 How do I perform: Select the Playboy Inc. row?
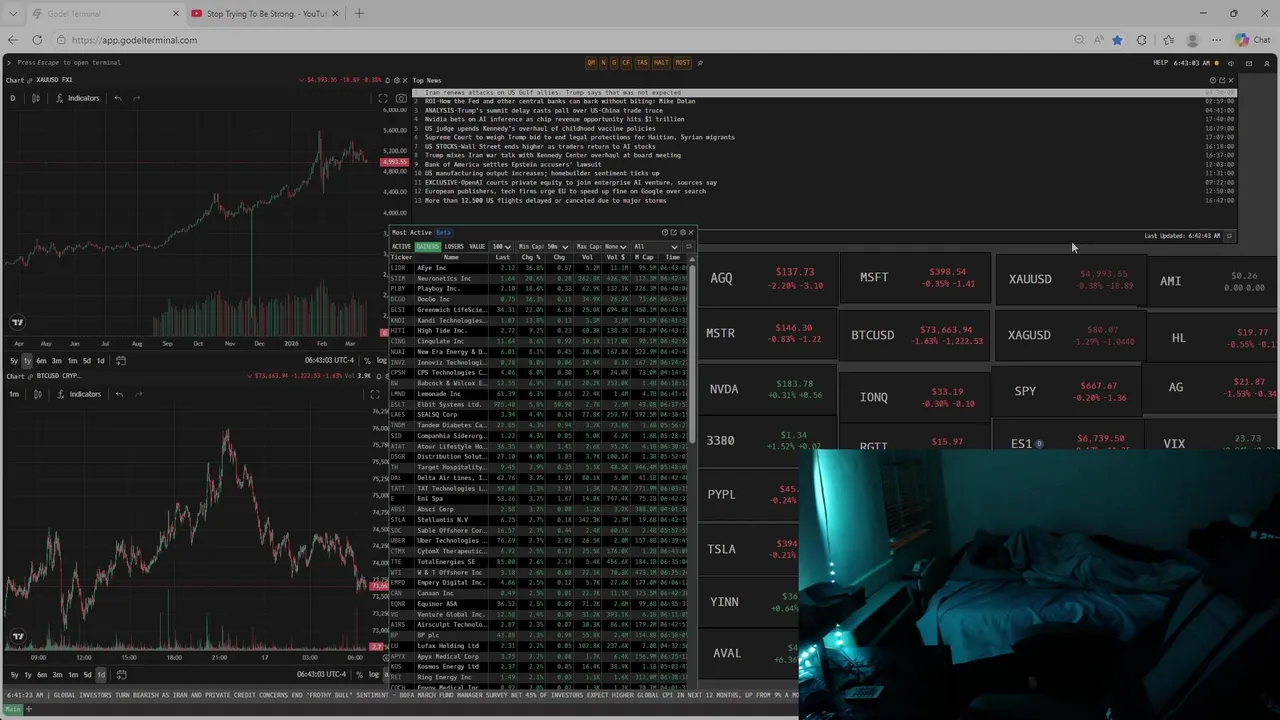[539, 289]
